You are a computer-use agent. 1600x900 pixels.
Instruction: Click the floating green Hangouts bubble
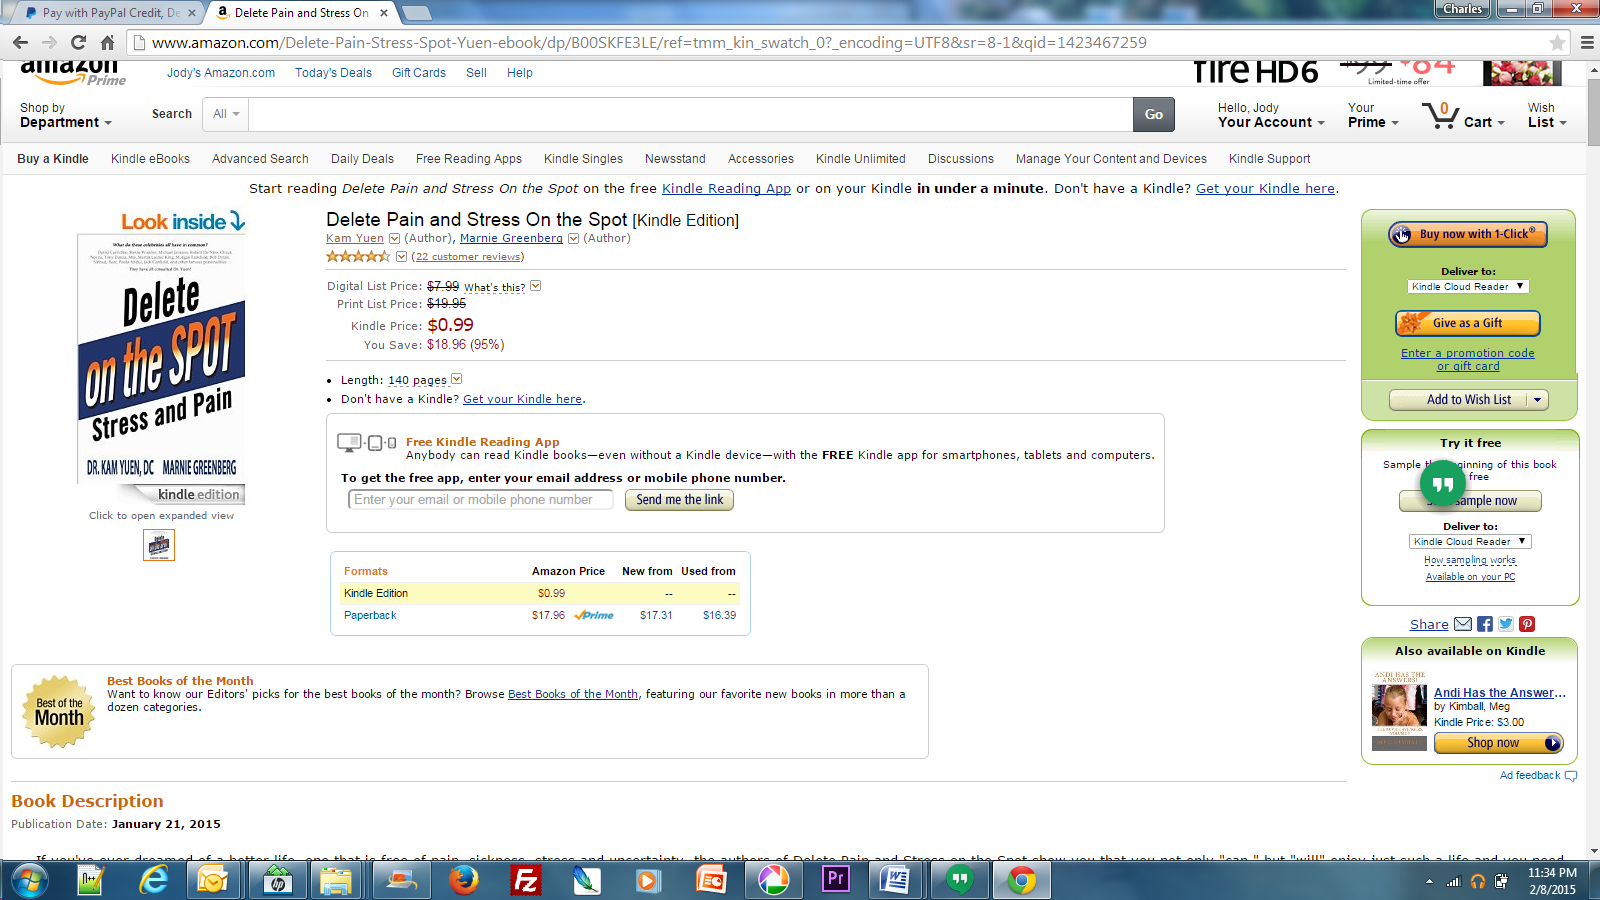(1442, 485)
